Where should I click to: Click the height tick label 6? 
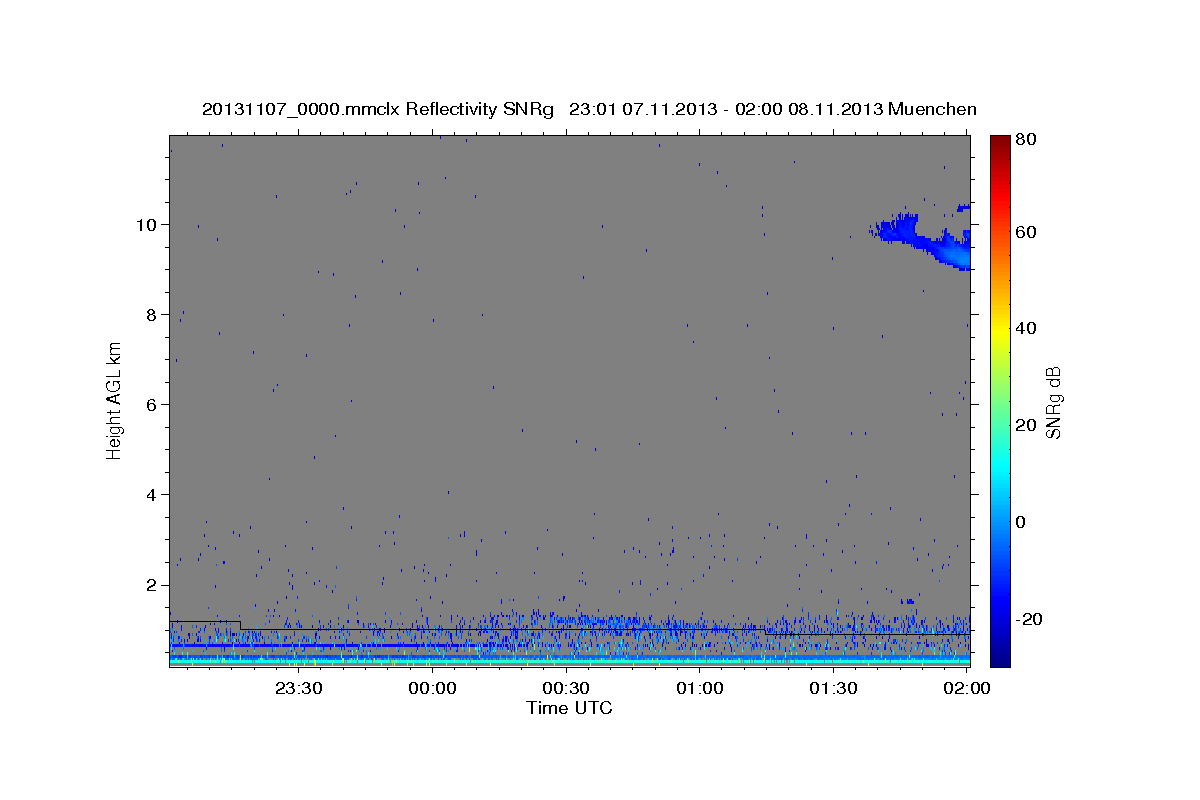tap(153, 404)
